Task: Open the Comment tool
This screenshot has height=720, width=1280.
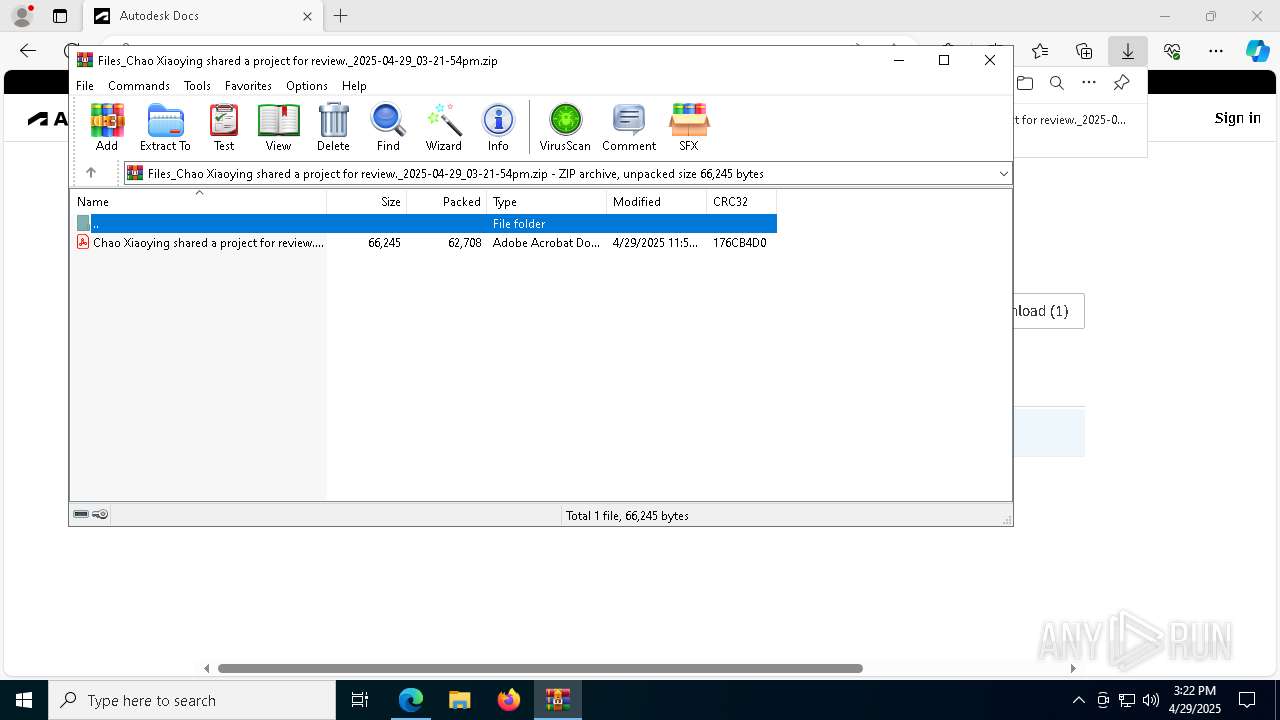Action: [629, 127]
